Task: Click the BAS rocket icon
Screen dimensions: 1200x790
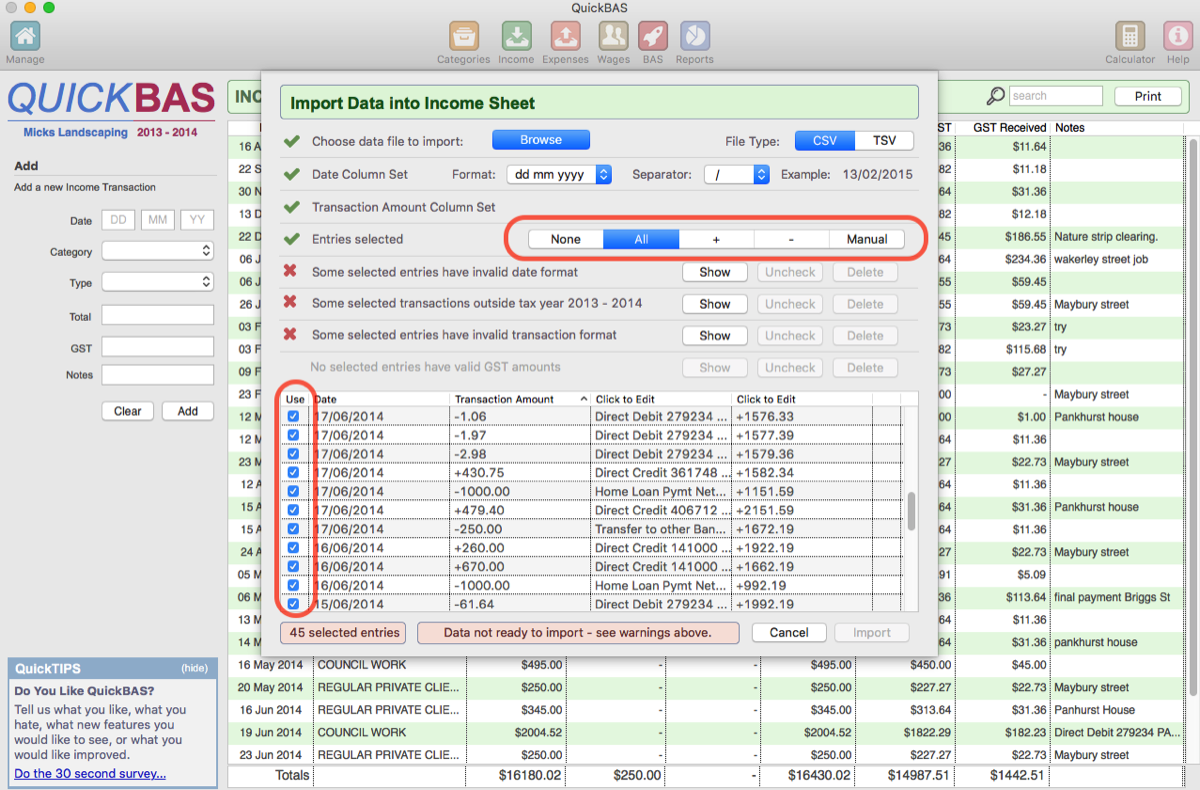Action: coord(653,37)
